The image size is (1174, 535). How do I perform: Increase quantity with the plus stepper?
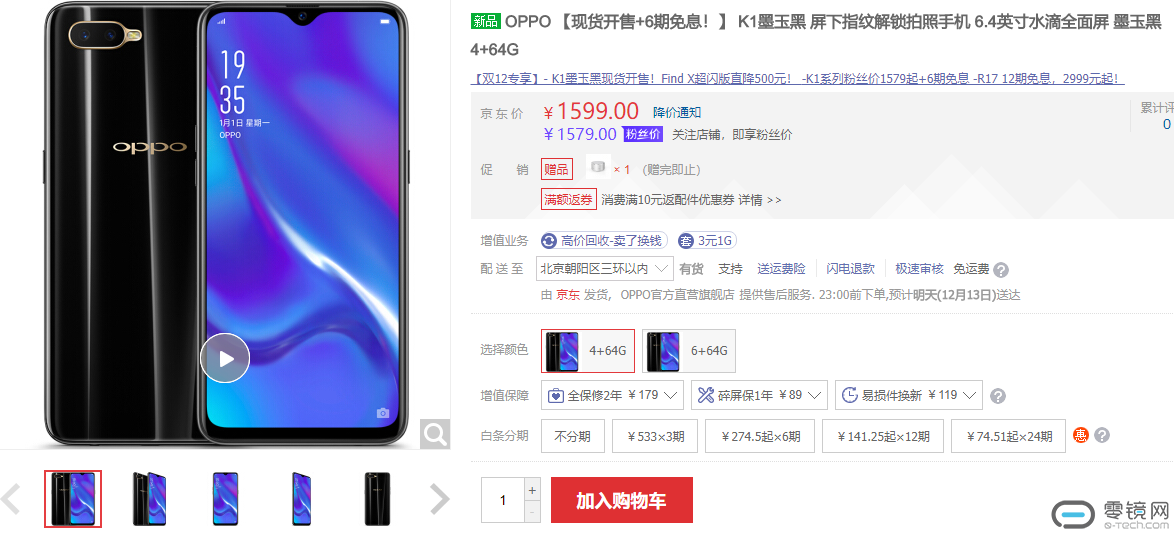point(532,491)
